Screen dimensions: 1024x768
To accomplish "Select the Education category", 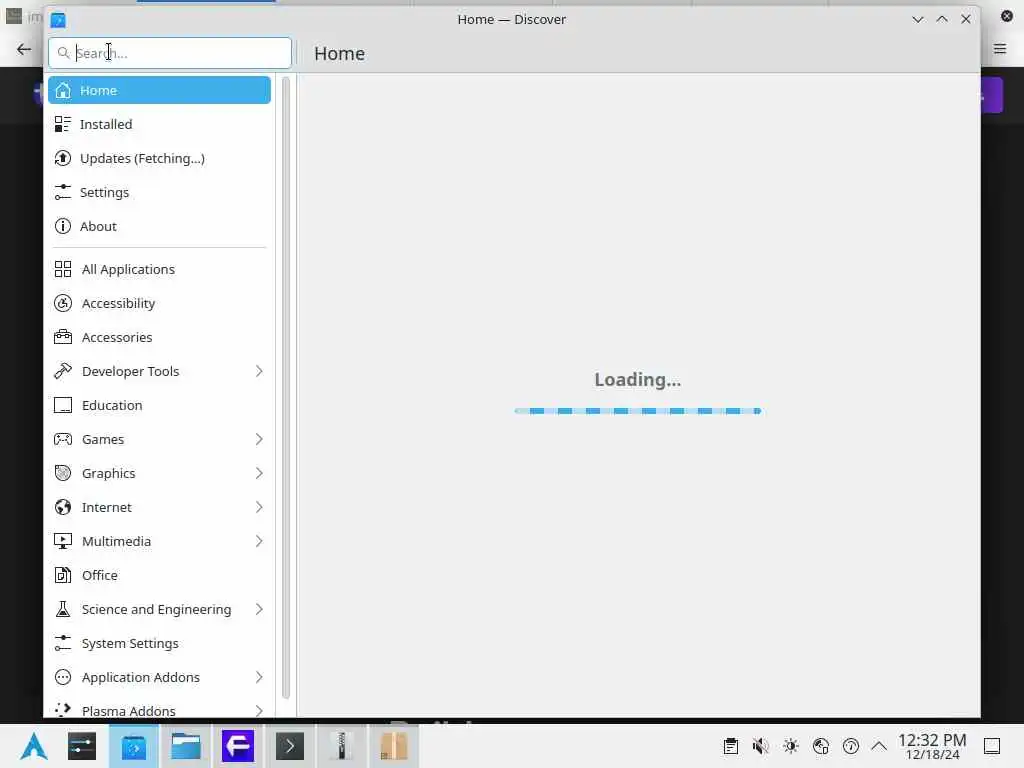I will pyautogui.click(x=159, y=405).
